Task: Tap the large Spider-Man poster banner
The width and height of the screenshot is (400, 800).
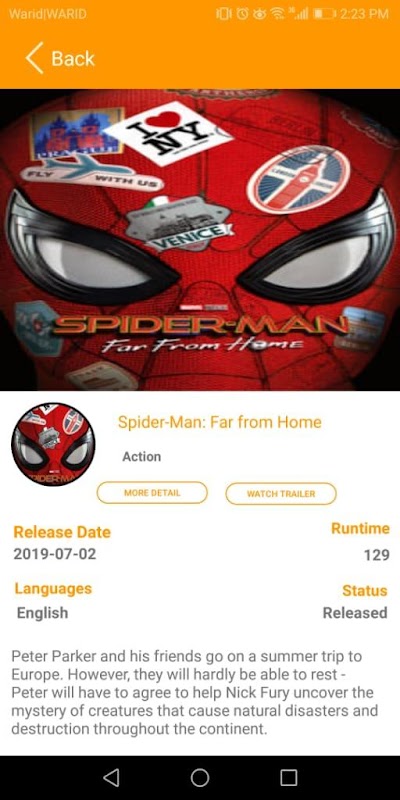Action: [x=200, y=240]
